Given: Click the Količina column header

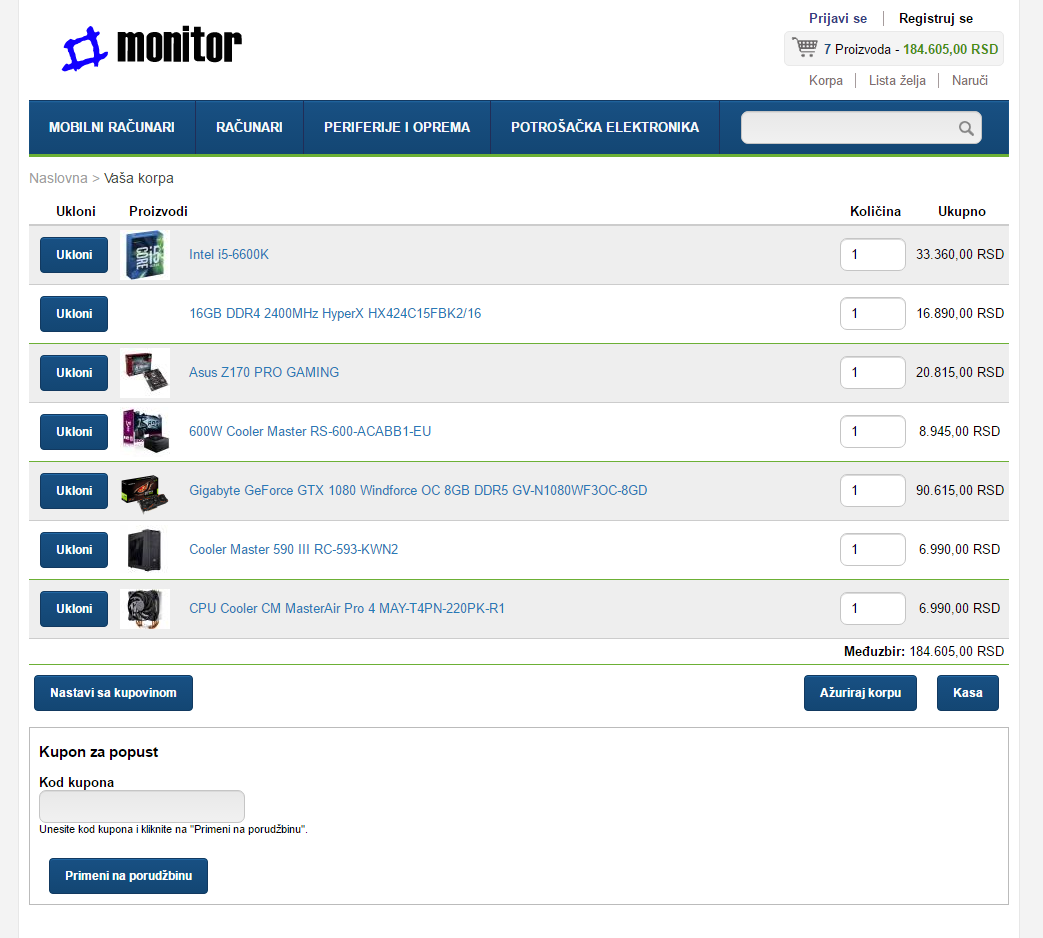Looking at the screenshot, I should pos(875,212).
